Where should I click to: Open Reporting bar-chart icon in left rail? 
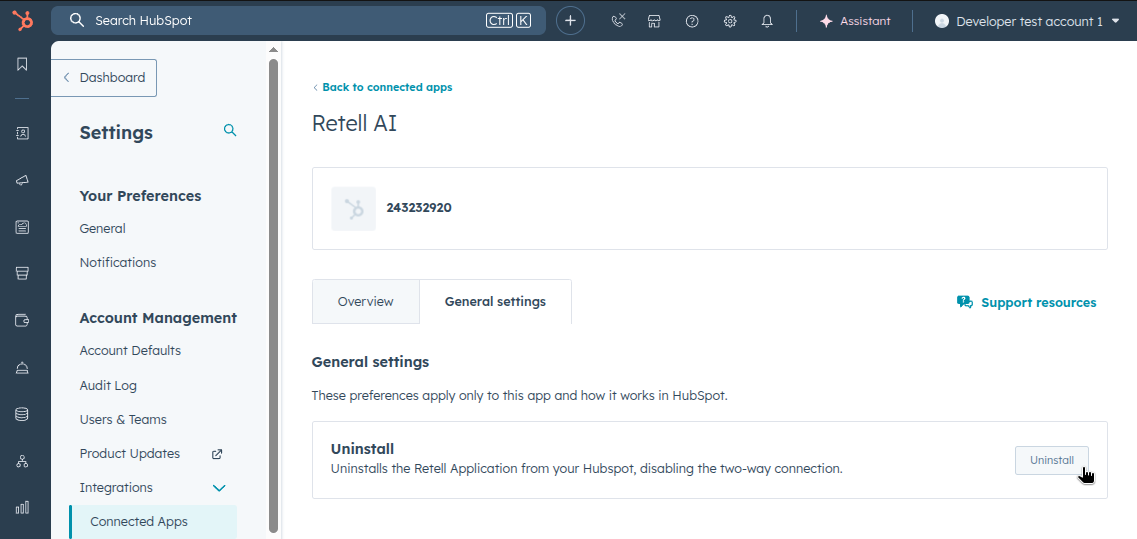(x=22, y=507)
